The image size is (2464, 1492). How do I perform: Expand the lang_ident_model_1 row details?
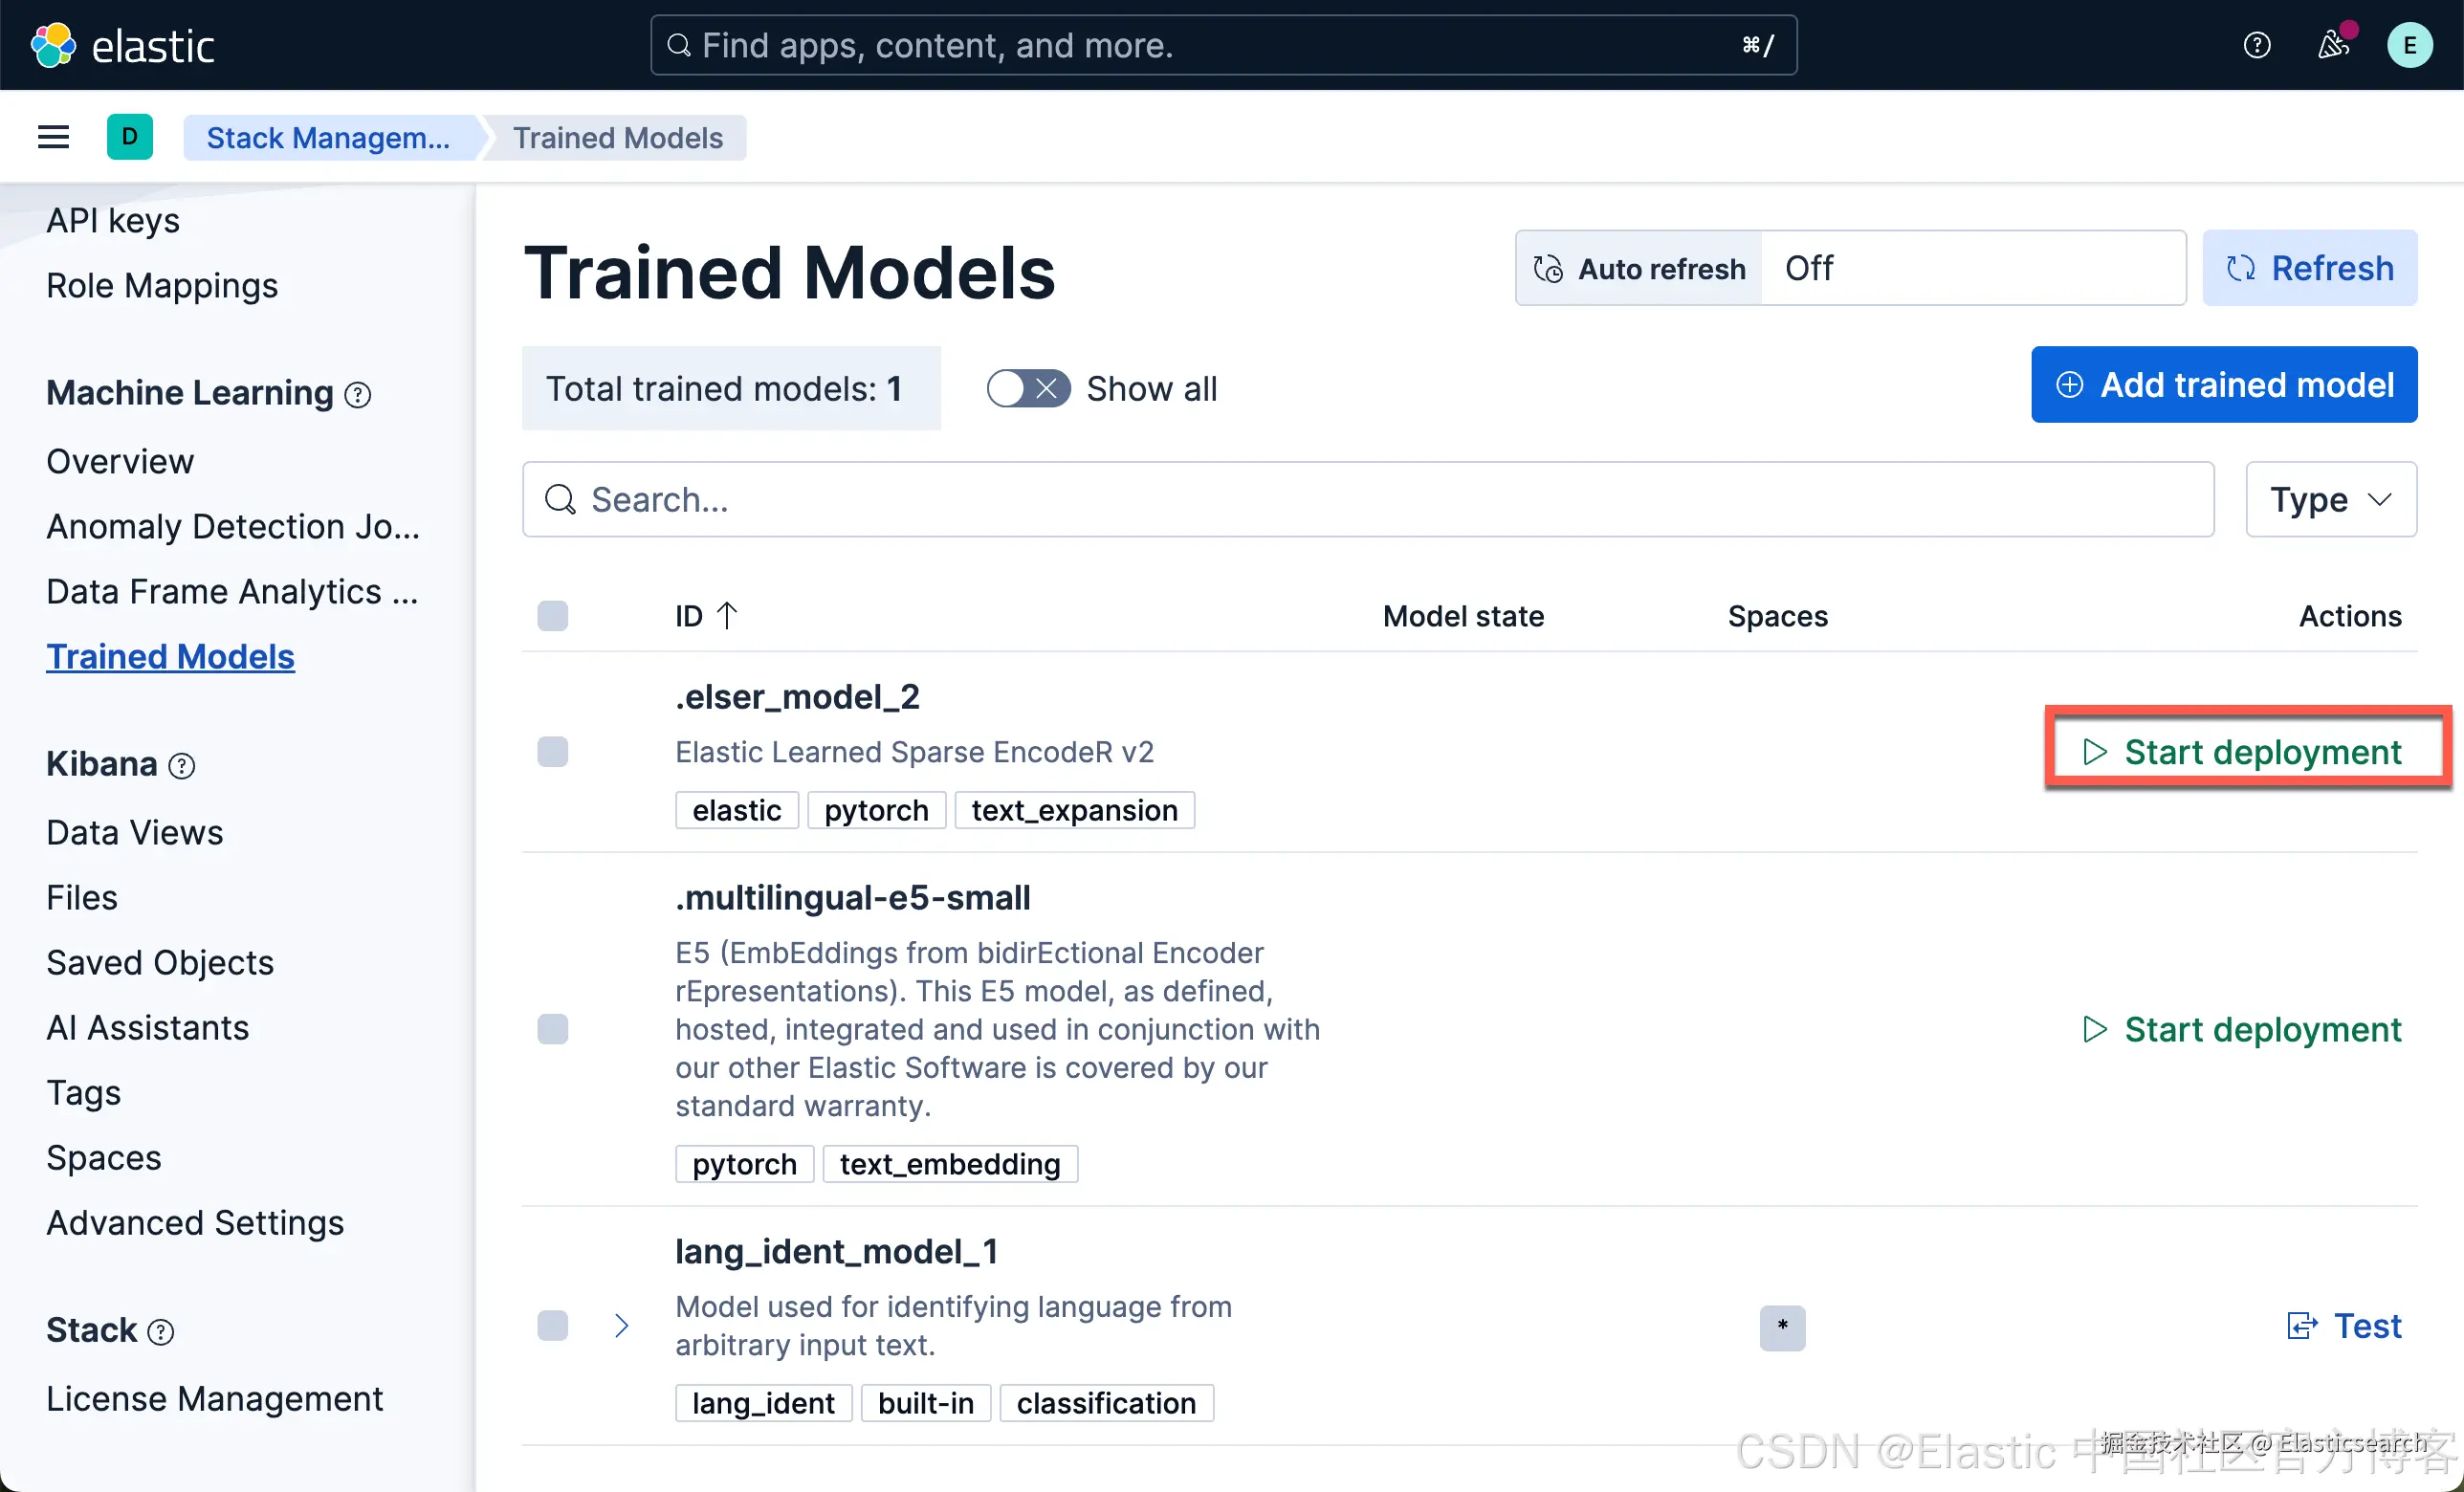tap(621, 1326)
